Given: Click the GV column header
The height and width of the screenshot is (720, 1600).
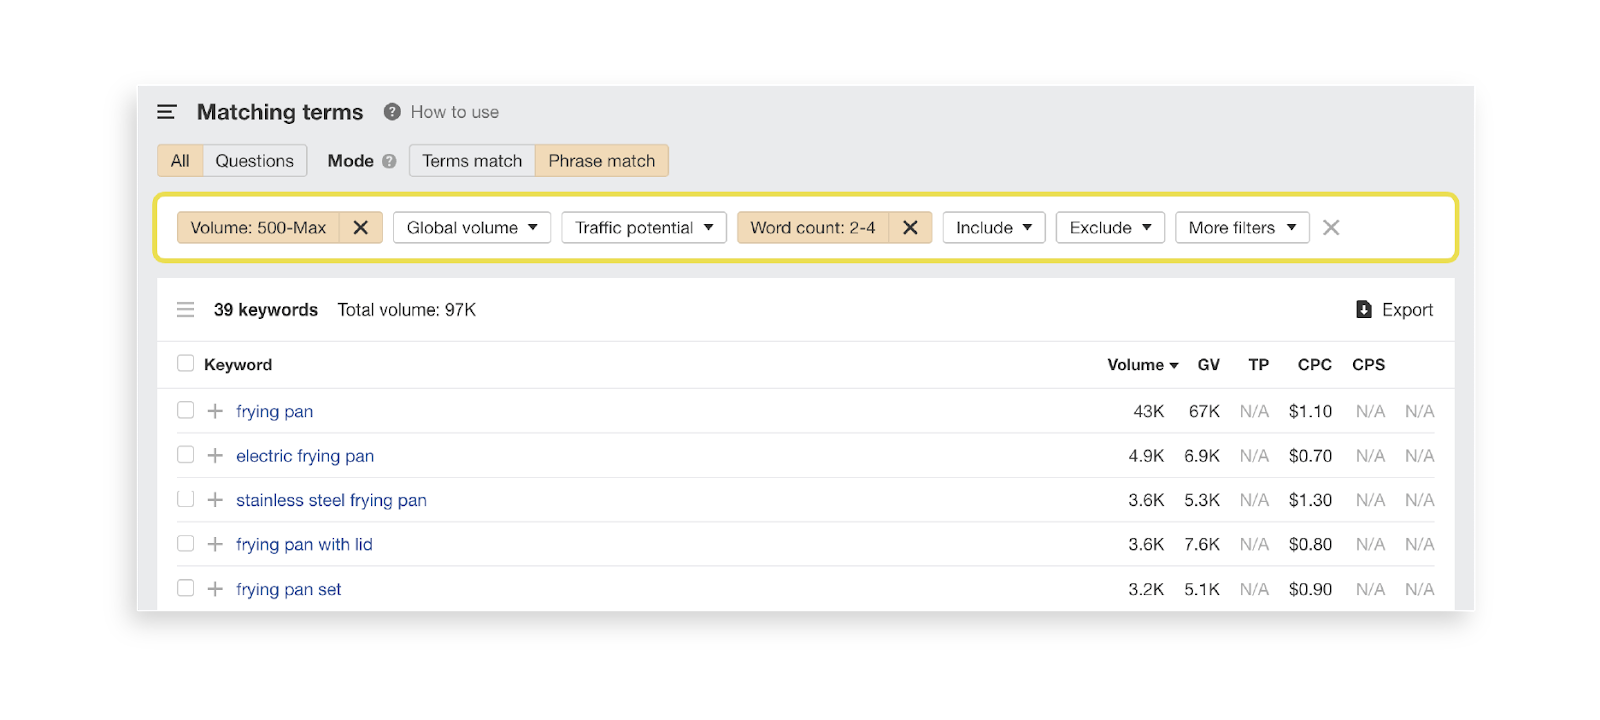Looking at the screenshot, I should [x=1208, y=365].
